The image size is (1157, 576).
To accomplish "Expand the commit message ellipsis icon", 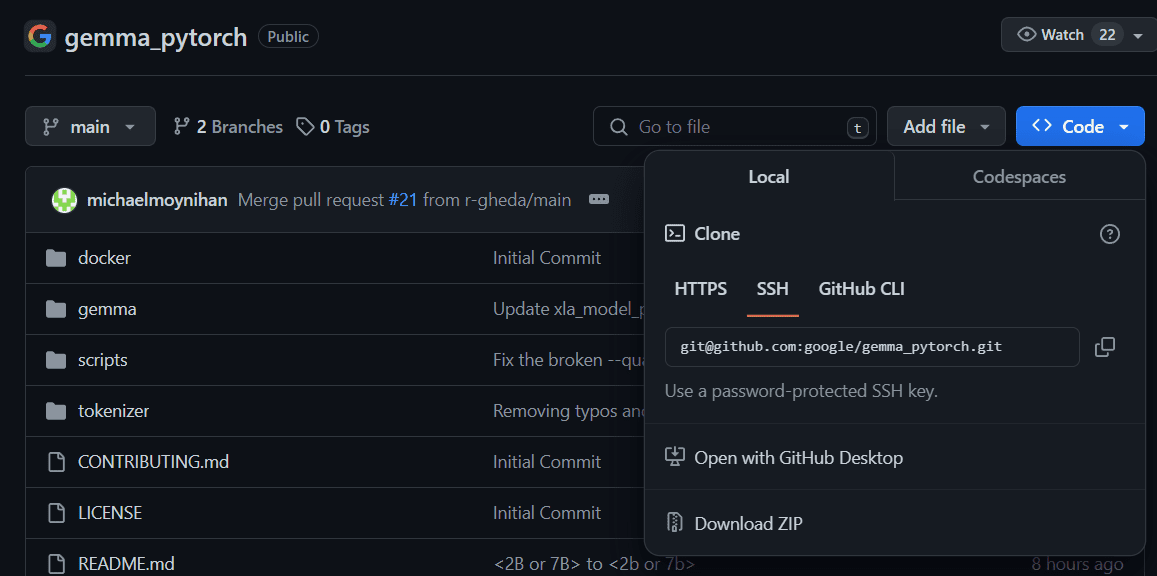I will coord(598,199).
